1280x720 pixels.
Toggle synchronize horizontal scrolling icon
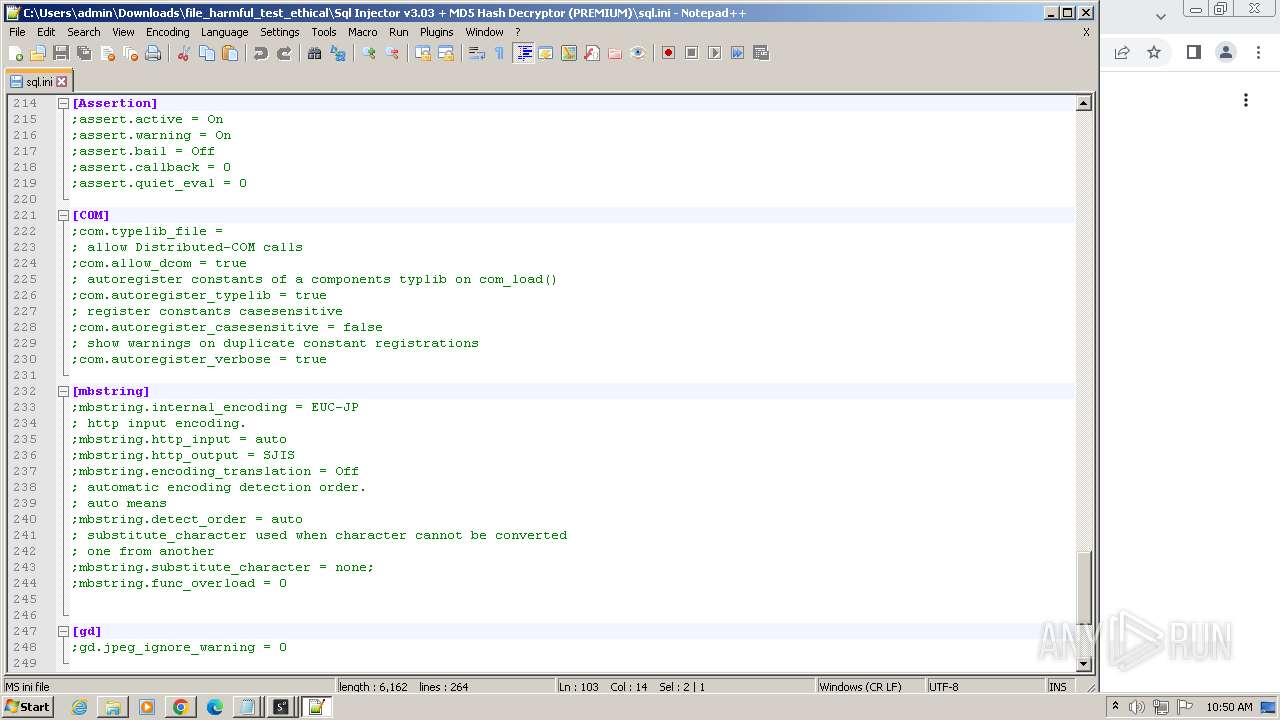tap(446, 53)
